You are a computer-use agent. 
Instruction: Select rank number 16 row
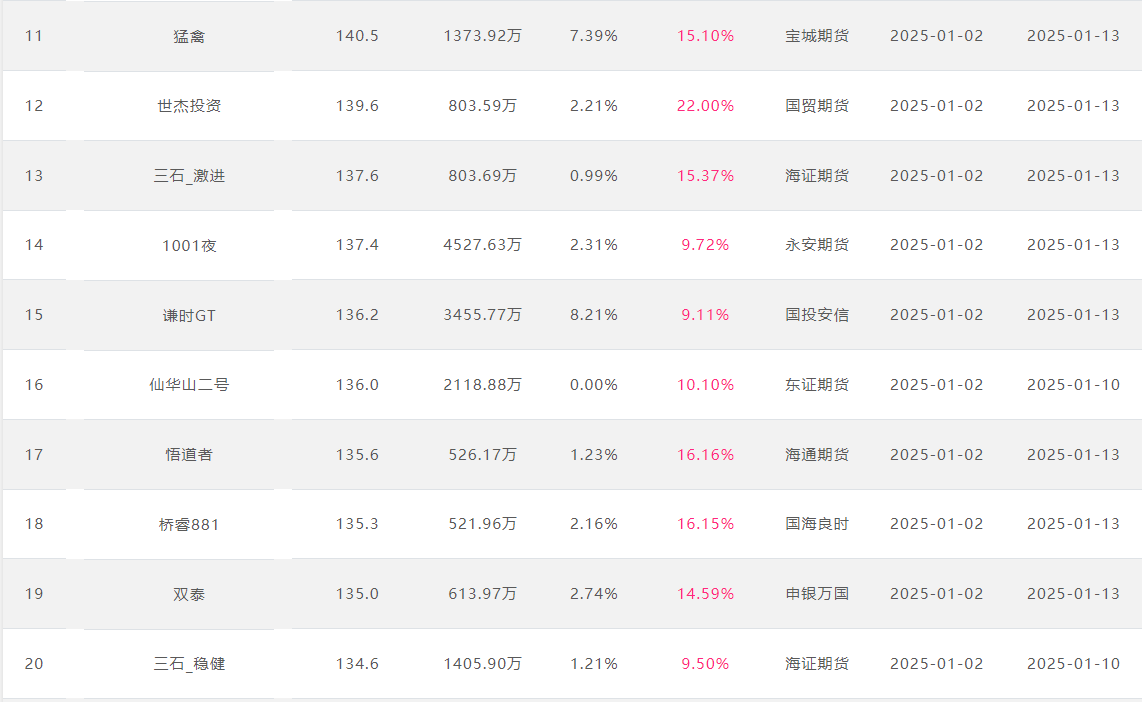(x=571, y=384)
